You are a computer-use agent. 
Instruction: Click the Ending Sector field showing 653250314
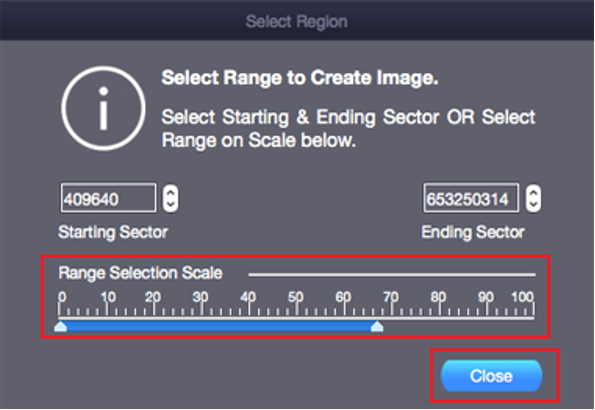pos(471,198)
